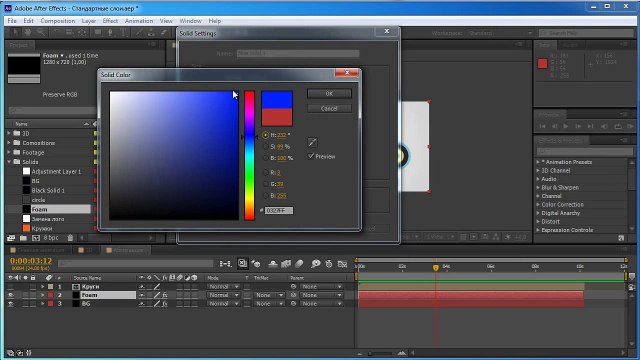Click inside the color saturation-brightness field
640x360 pixels.
pos(174,156)
